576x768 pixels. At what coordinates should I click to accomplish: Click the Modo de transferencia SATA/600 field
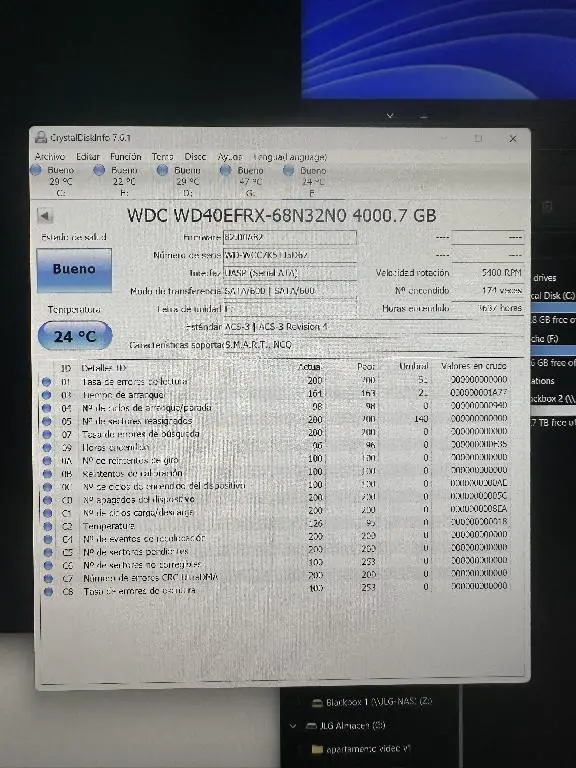tap(290, 290)
